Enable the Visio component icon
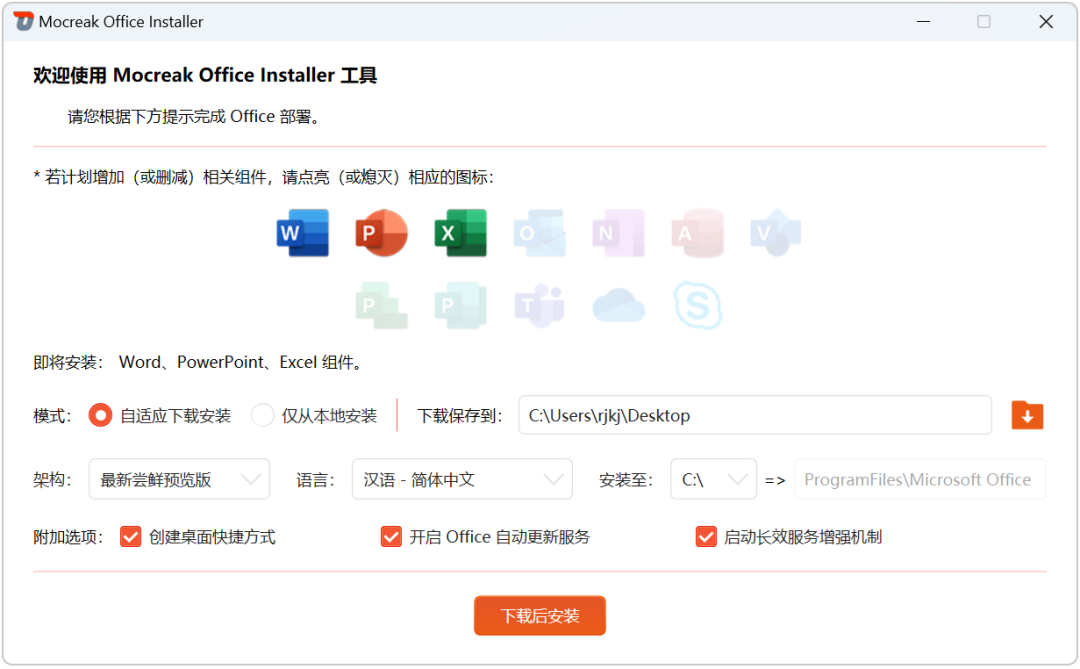The width and height of the screenshot is (1080, 669). [x=776, y=233]
